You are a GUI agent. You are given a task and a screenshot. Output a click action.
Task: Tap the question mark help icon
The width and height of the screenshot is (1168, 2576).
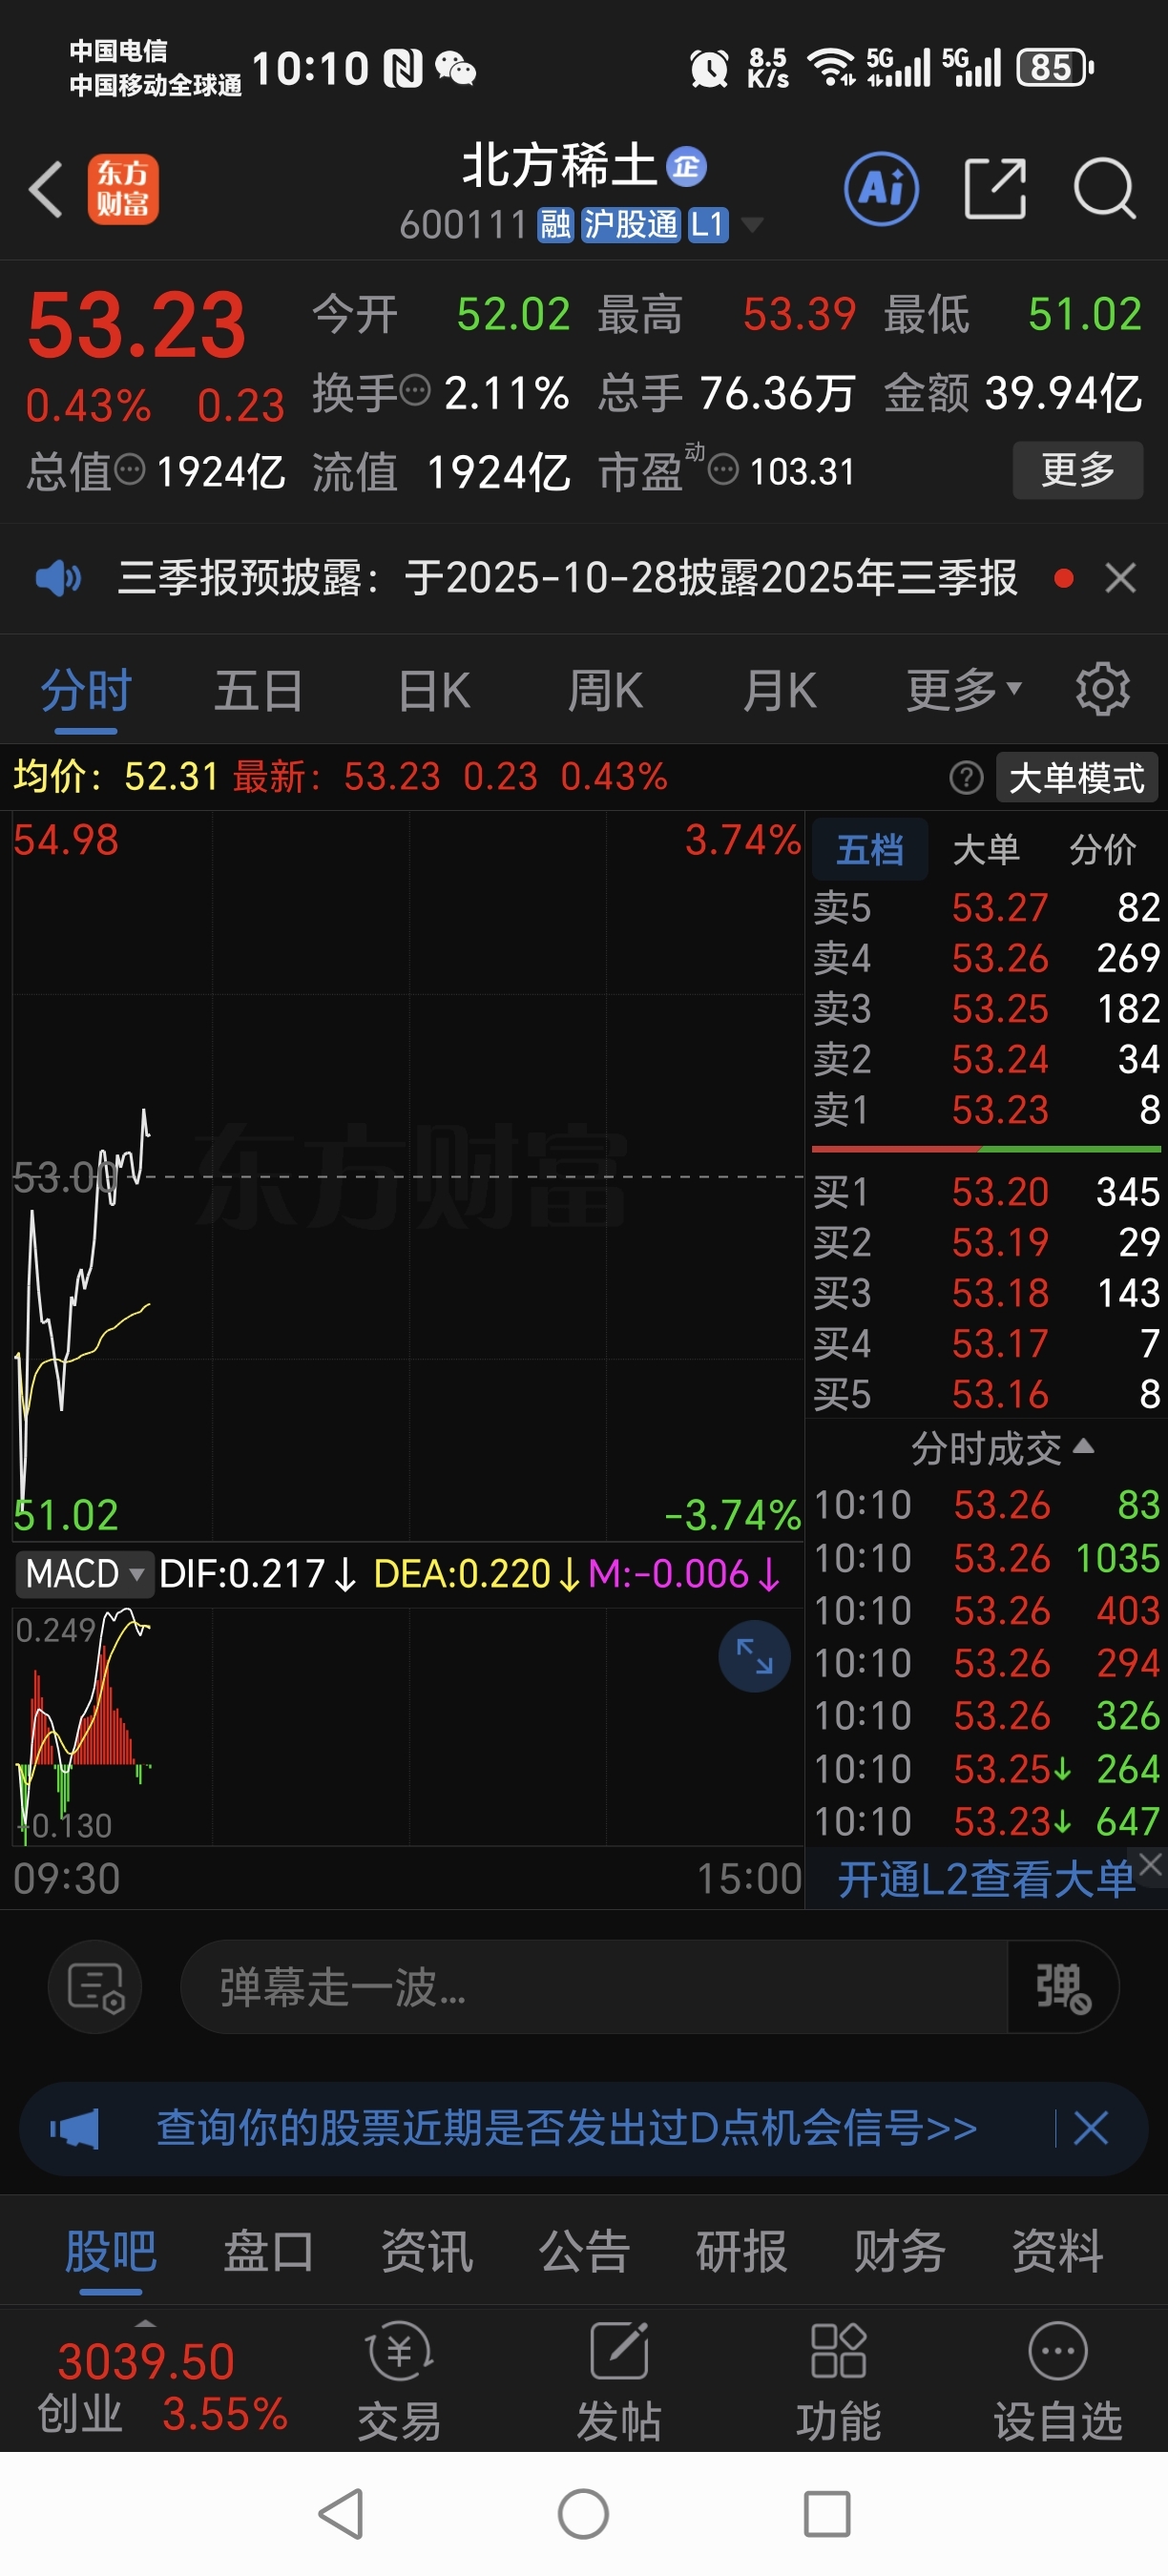point(966,777)
